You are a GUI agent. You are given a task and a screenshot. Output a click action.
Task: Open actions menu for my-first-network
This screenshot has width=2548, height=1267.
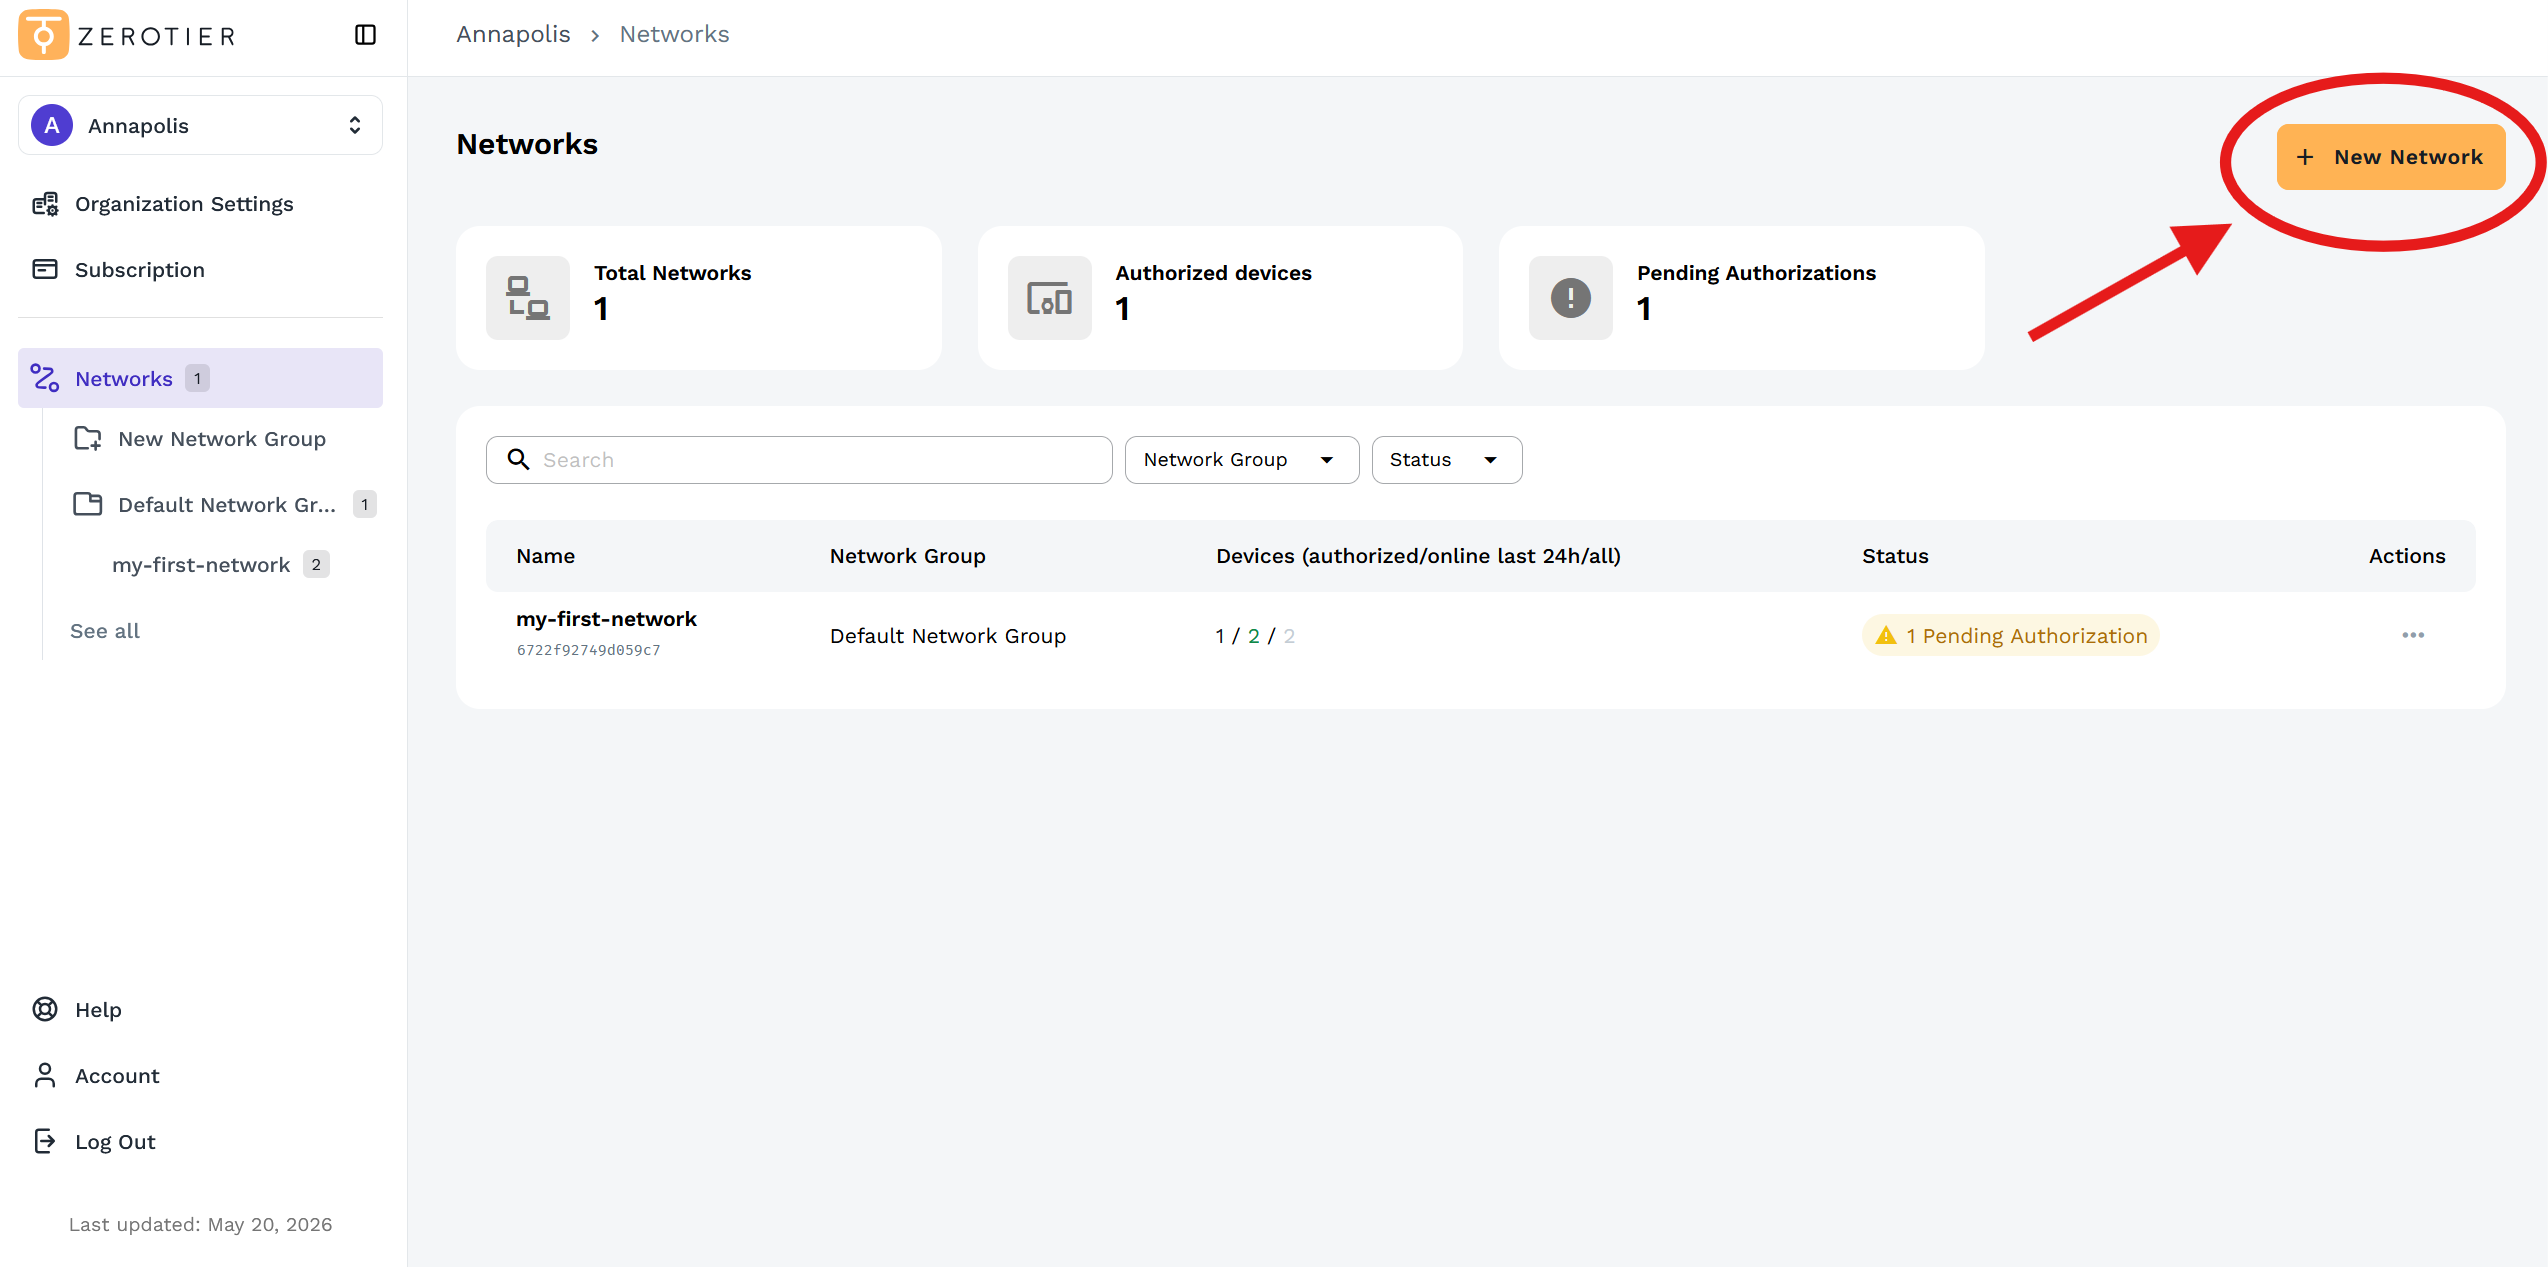click(x=2413, y=635)
